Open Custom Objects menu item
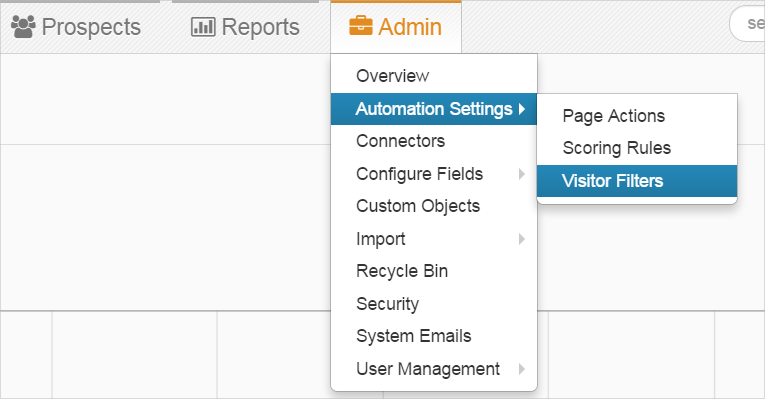The width and height of the screenshot is (765, 399). (434, 206)
